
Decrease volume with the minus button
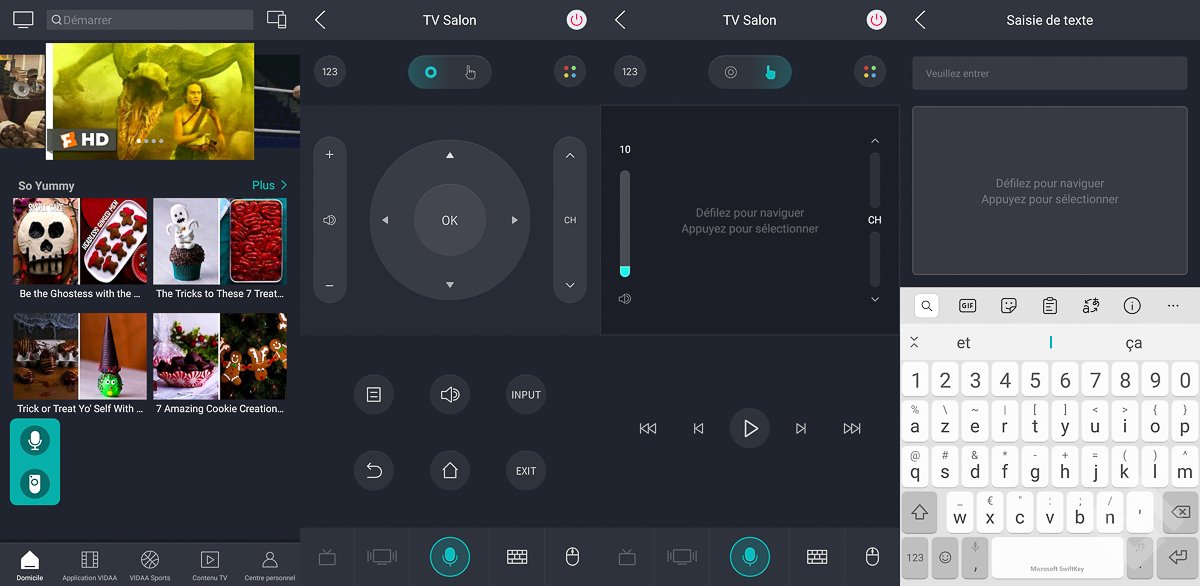click(330, 286)
